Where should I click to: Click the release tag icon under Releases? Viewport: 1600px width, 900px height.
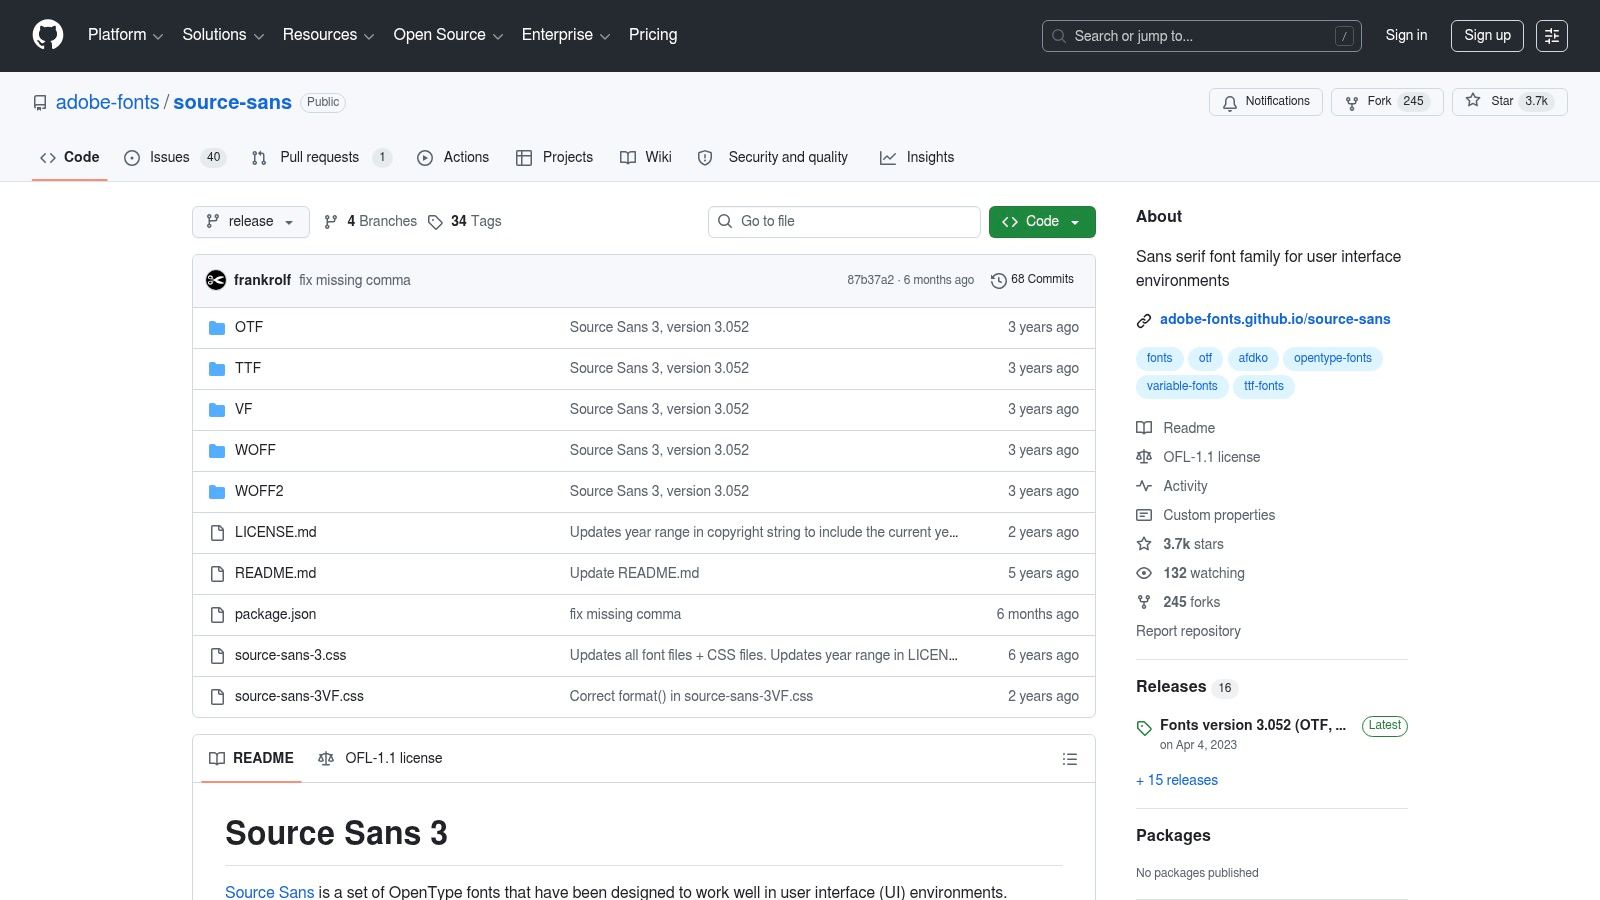pos(1144,728)
